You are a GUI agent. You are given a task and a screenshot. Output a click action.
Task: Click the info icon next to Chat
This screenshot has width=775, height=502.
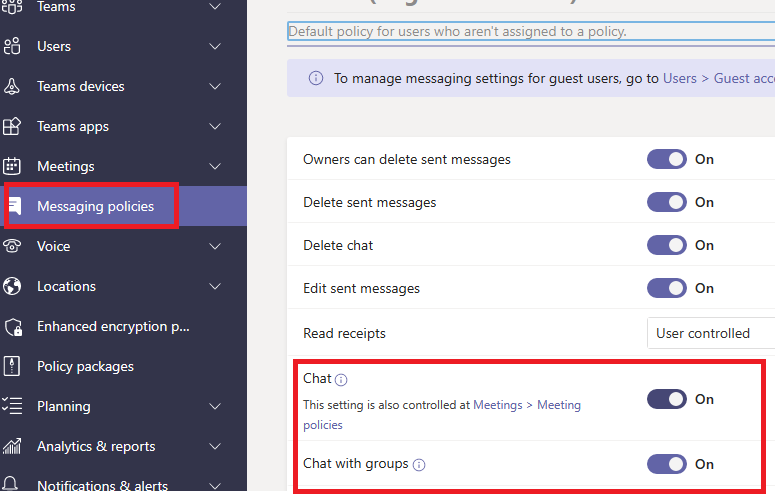pos(341,379)
